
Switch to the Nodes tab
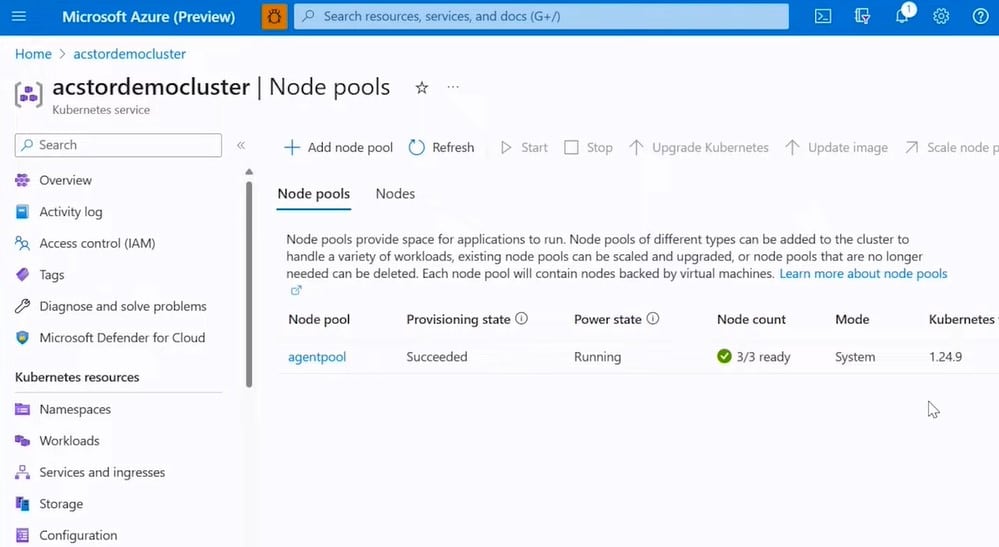pyautogui.click(x=395, y=194)
